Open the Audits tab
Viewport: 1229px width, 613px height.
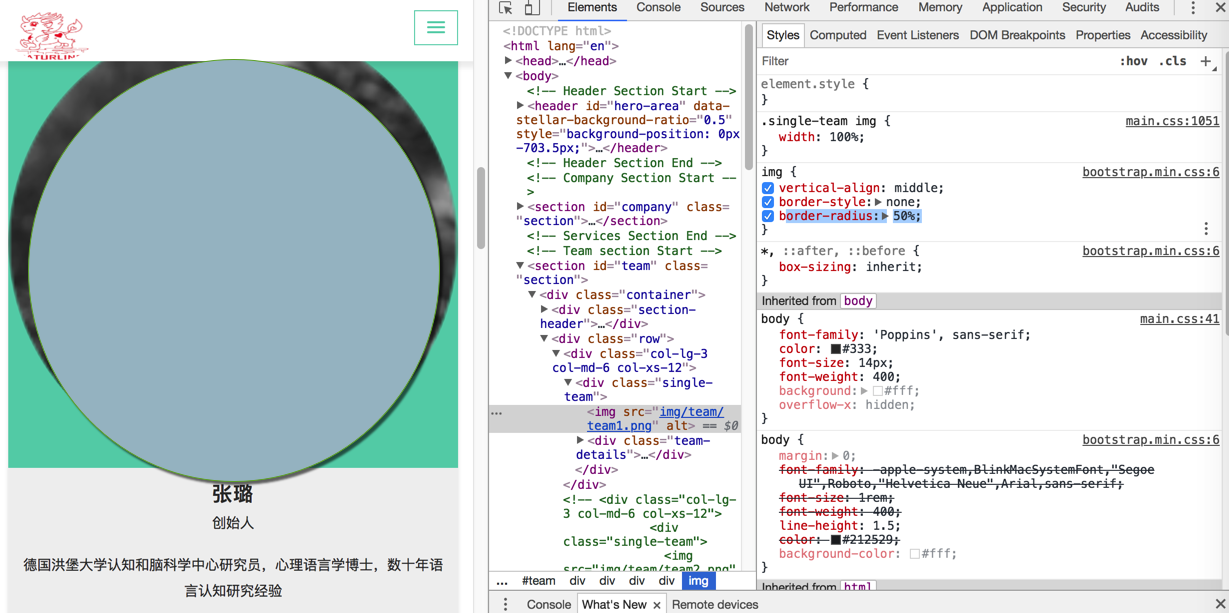point(1142,8)
